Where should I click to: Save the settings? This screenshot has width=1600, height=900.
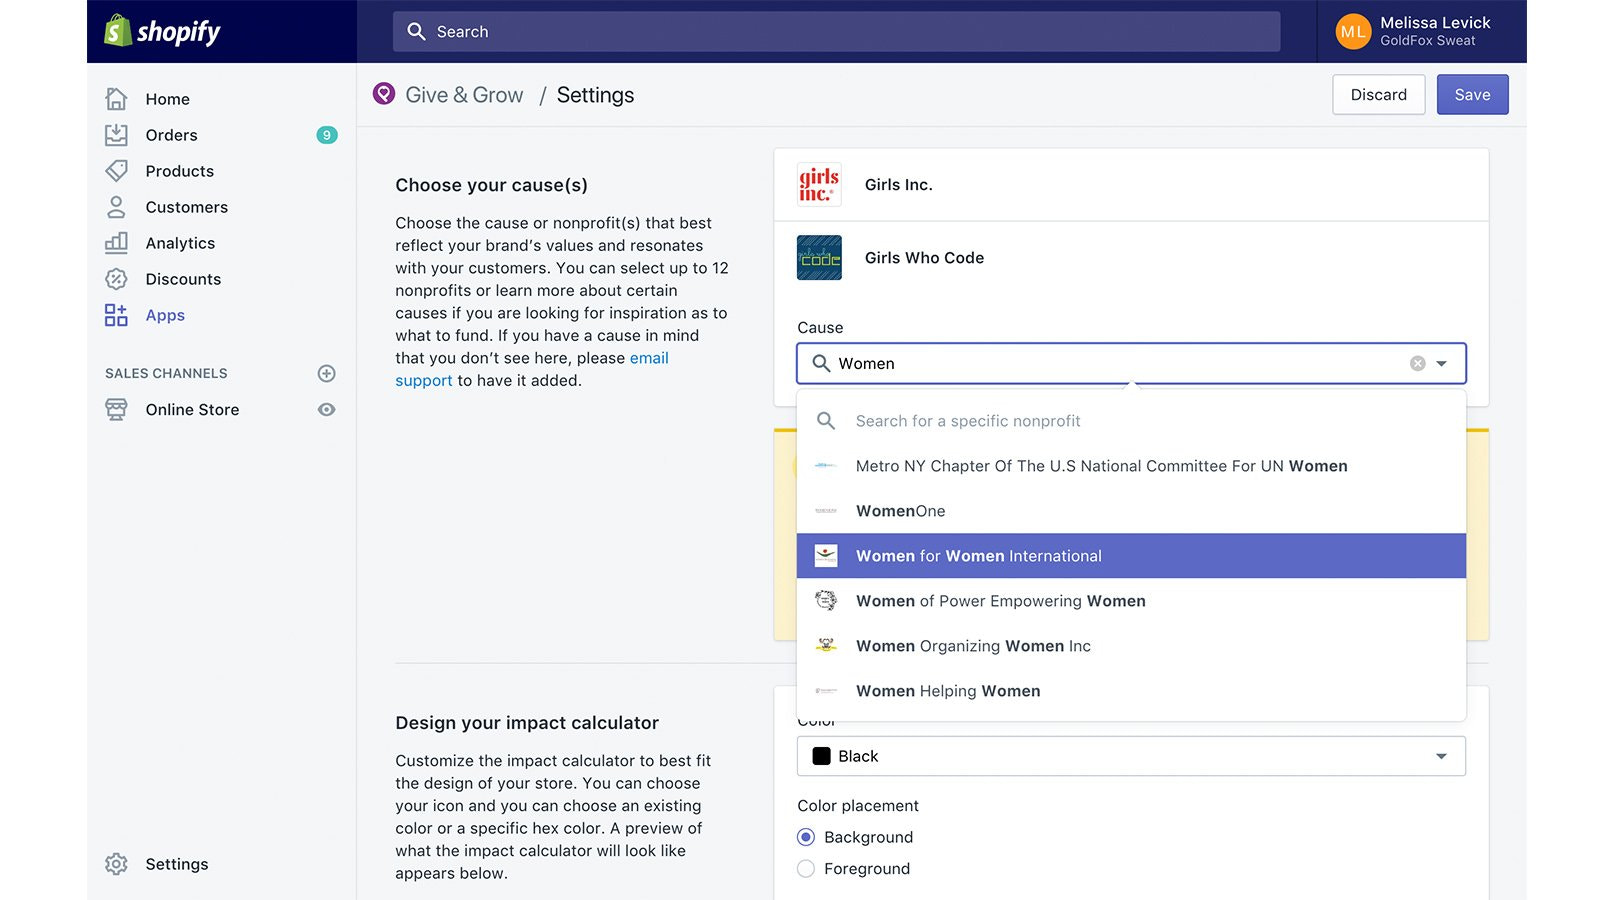click(x=1472, y=95)
